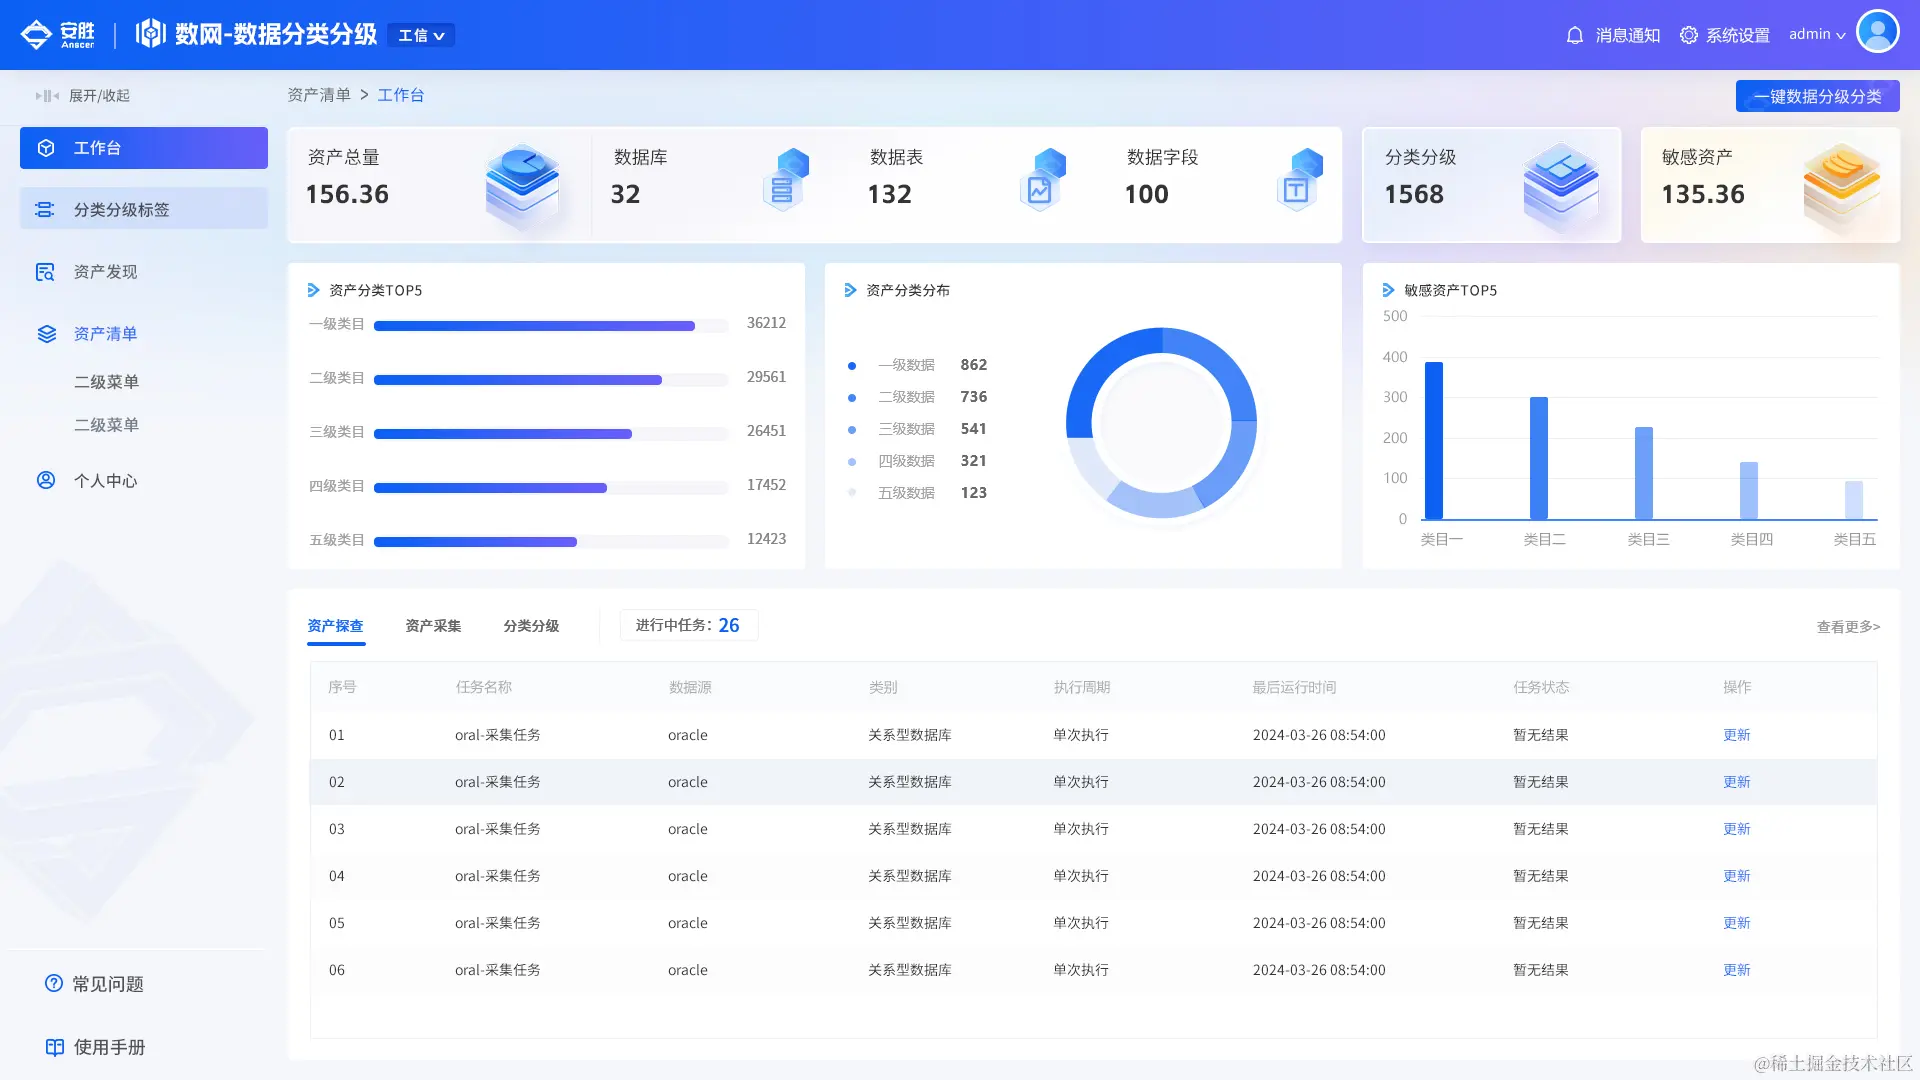Viewport: 1920px width, 1080px height.
Task: Expand the admin user dropdown
Action: tap(1817, 34)
